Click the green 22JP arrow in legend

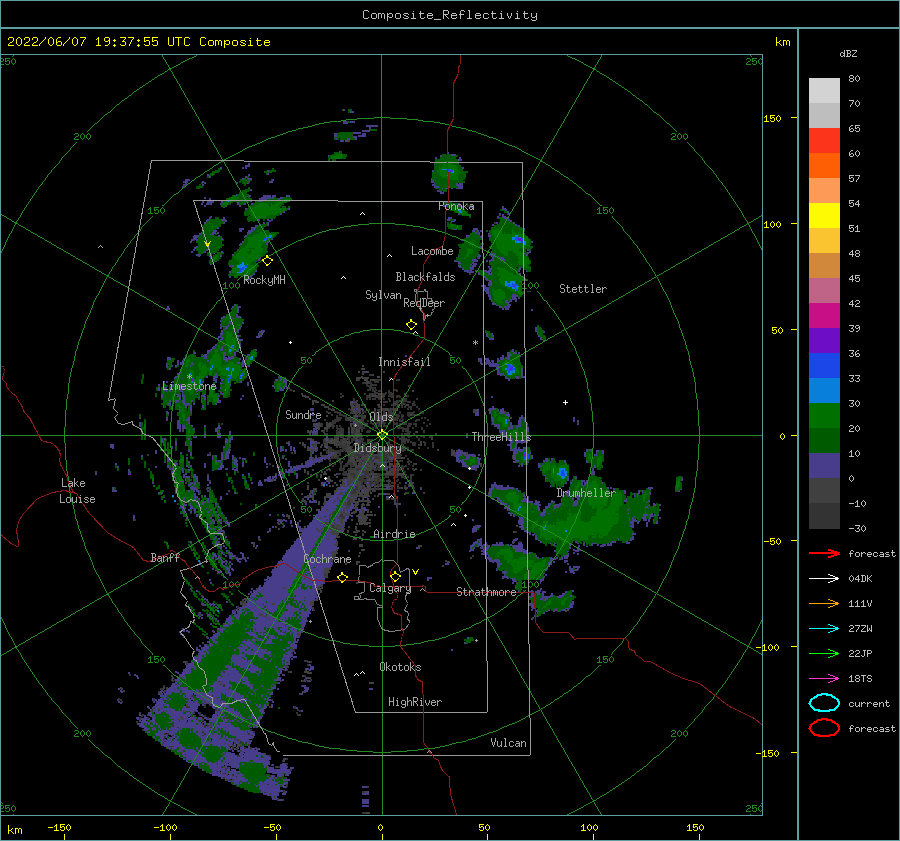[x=824, y=653]
